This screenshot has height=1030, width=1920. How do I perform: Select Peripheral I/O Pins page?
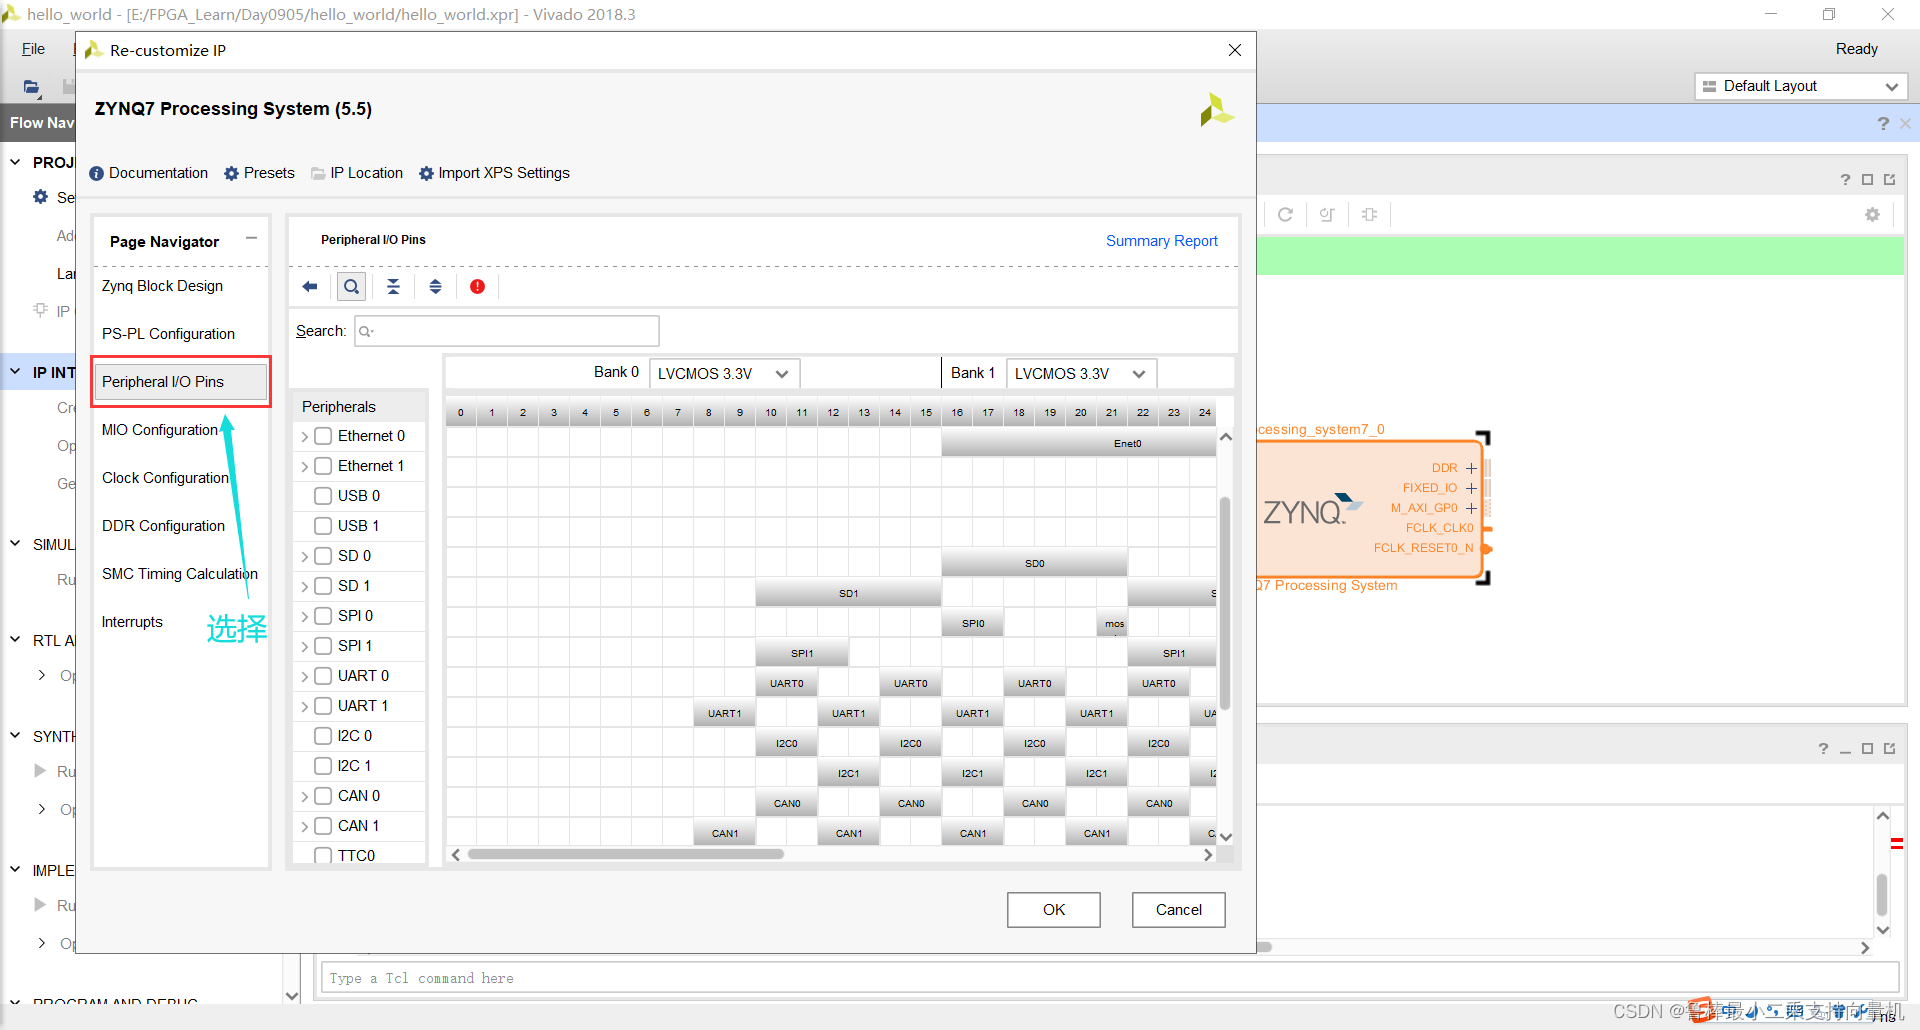[x=181, y=382]
